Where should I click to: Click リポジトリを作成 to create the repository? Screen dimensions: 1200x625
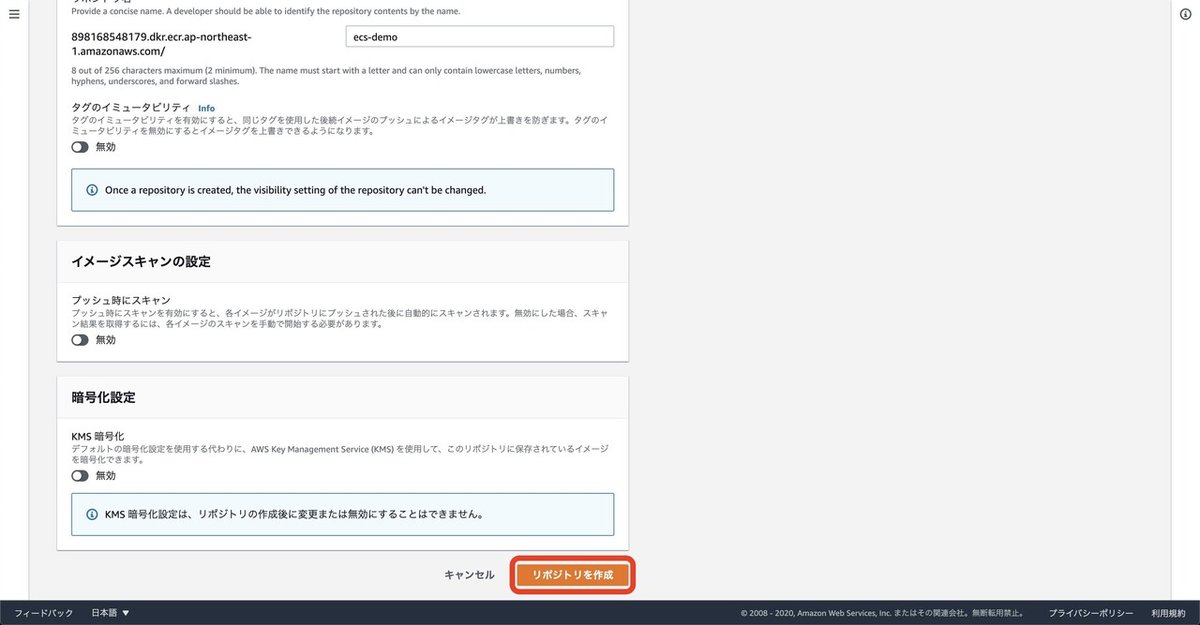(572, 575)
